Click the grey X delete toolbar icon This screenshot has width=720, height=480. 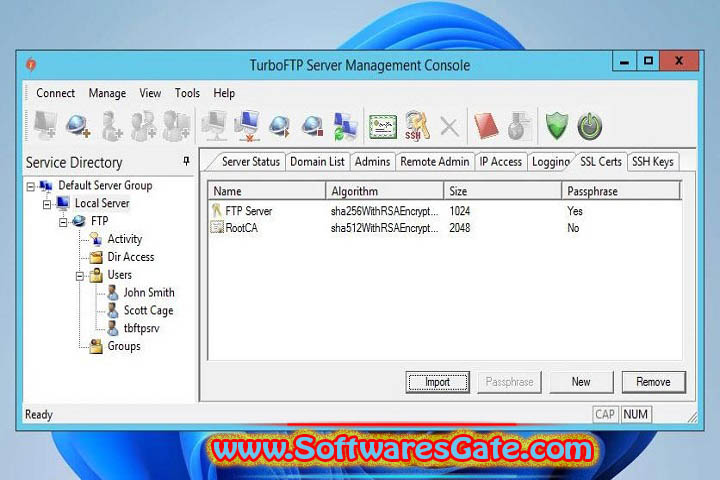pyautogui.click(x=450, y=127)
